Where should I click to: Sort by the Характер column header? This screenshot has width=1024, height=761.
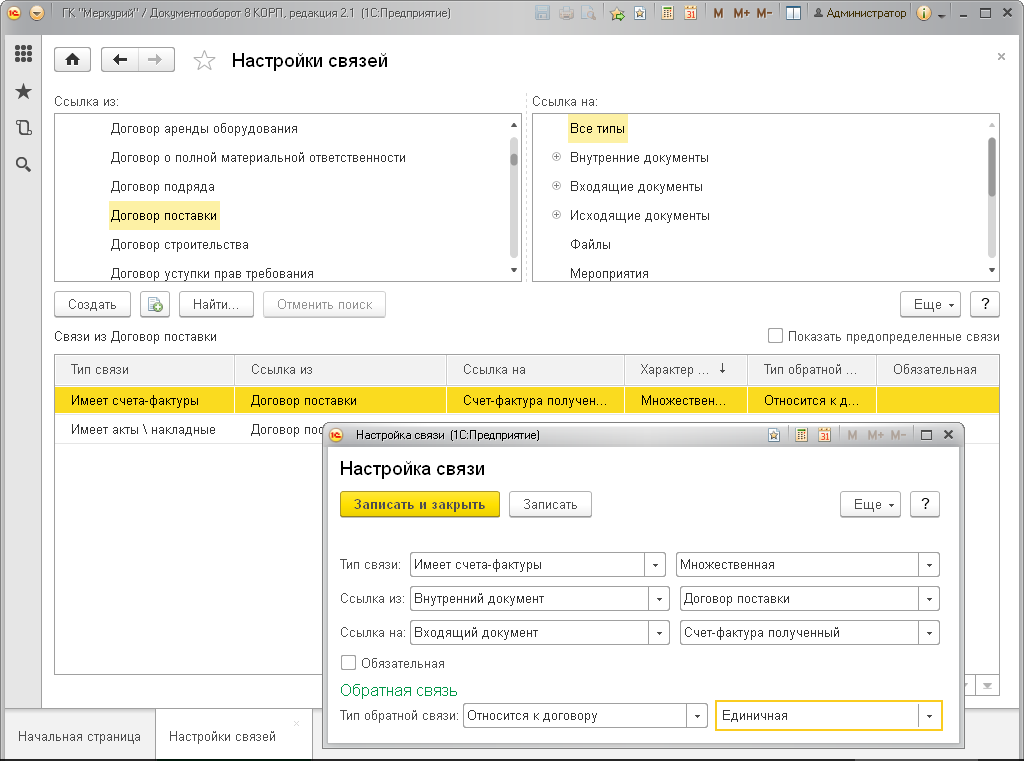686,370
